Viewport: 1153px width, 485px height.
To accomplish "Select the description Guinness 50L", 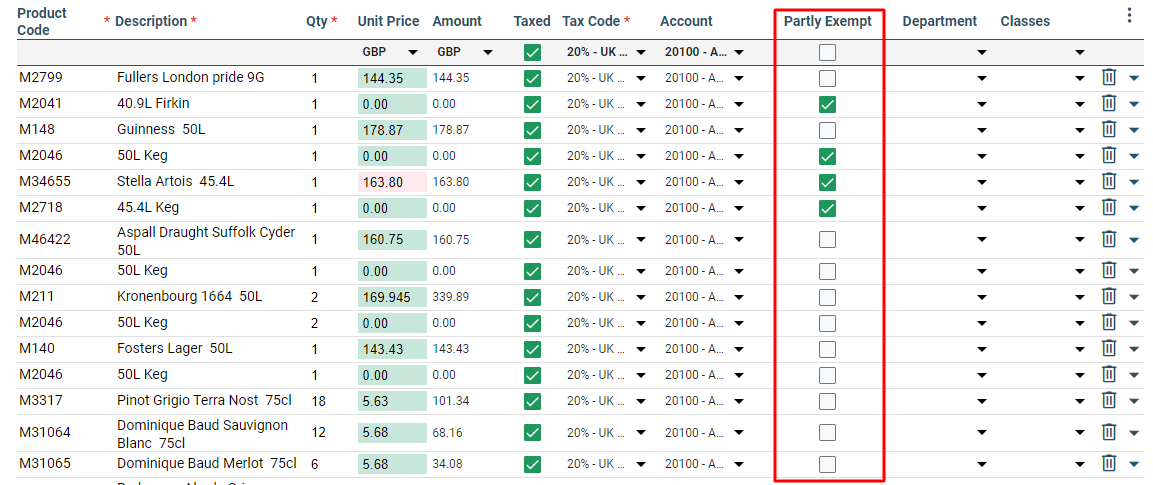I will click(161, 129).
